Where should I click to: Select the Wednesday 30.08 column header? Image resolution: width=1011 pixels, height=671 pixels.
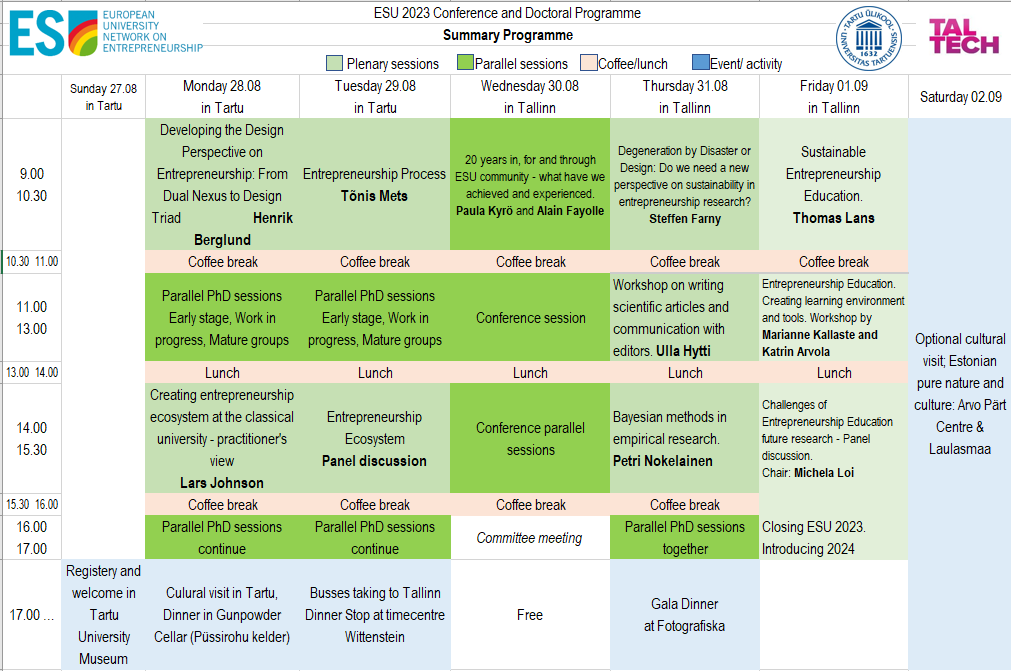click(x=530, y=97)
